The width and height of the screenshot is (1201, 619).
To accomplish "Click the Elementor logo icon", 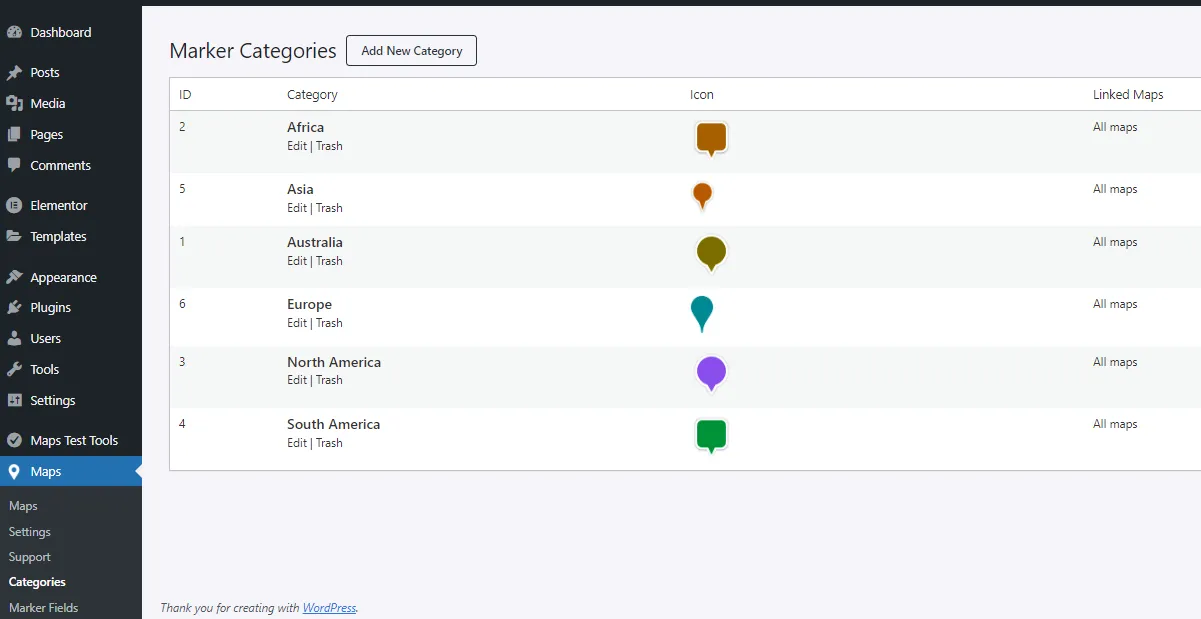I will tap(14, 205).
